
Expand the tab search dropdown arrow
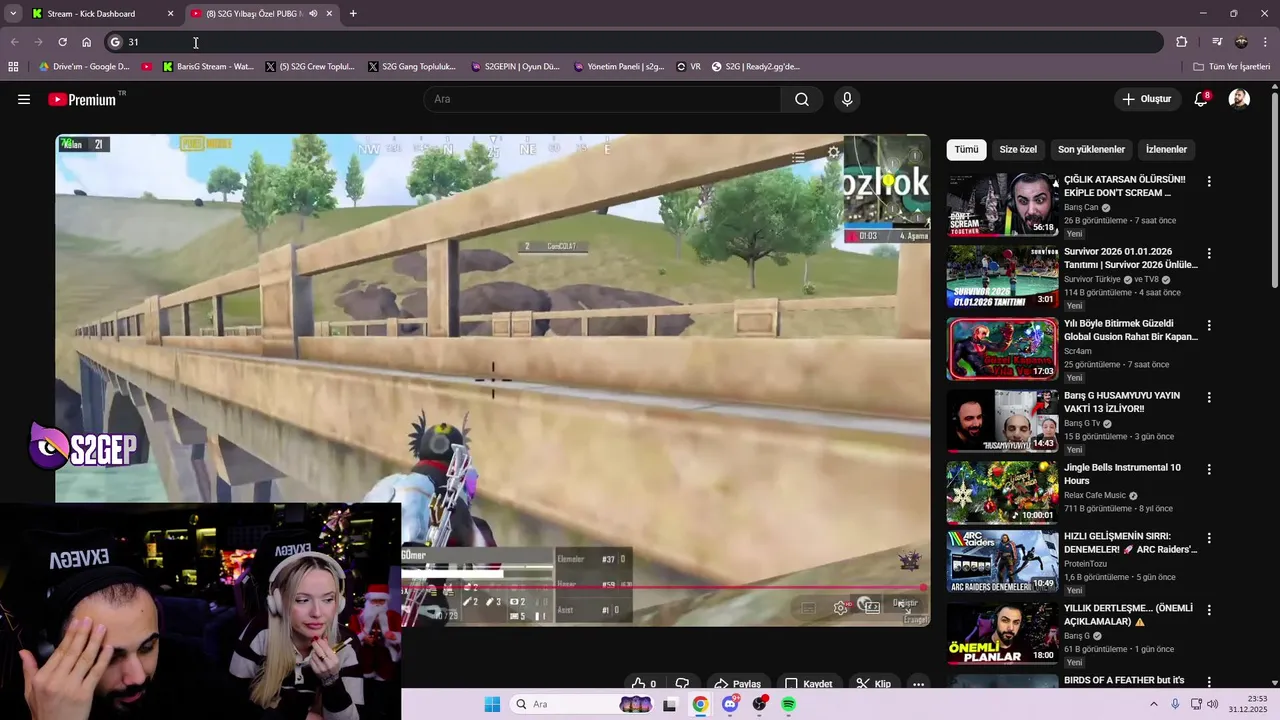click(13, 13)
